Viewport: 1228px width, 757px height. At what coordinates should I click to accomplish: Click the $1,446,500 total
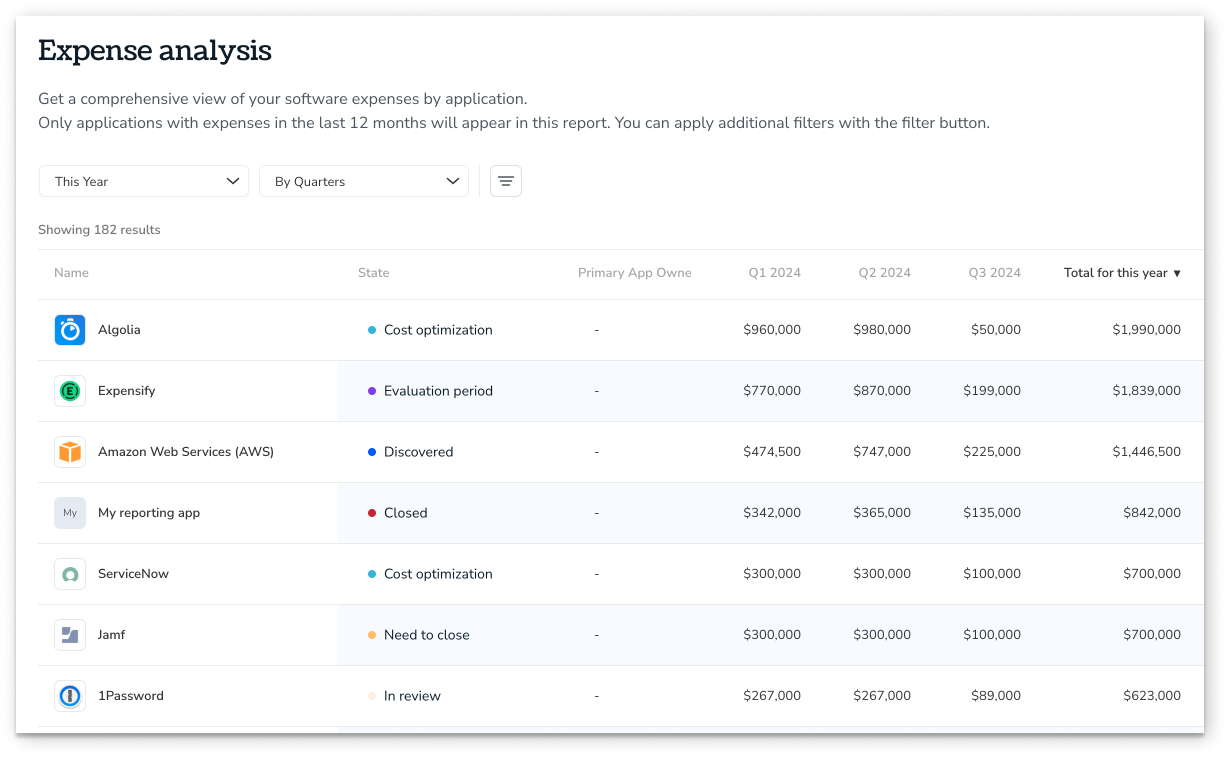click(1146, 452)
